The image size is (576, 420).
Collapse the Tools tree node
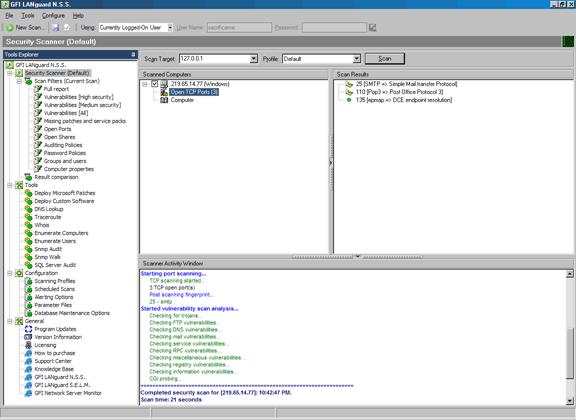(x=10, y=185)
